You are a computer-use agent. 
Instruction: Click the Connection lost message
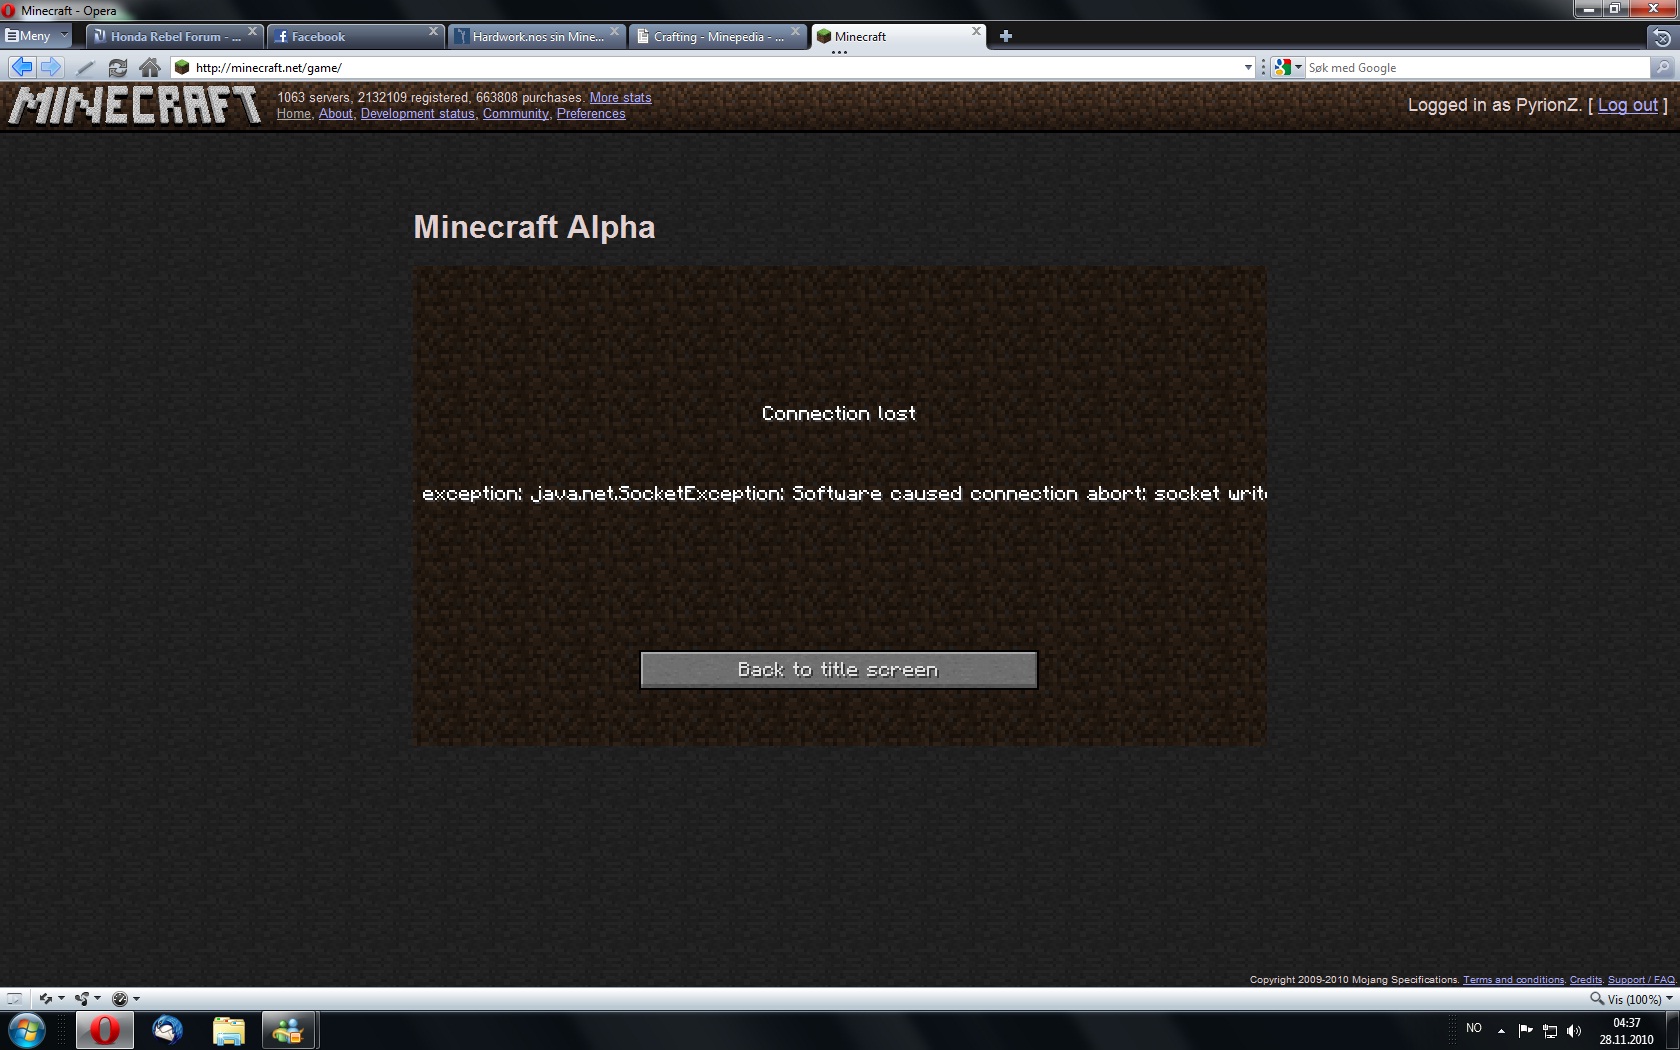(838, 413)
